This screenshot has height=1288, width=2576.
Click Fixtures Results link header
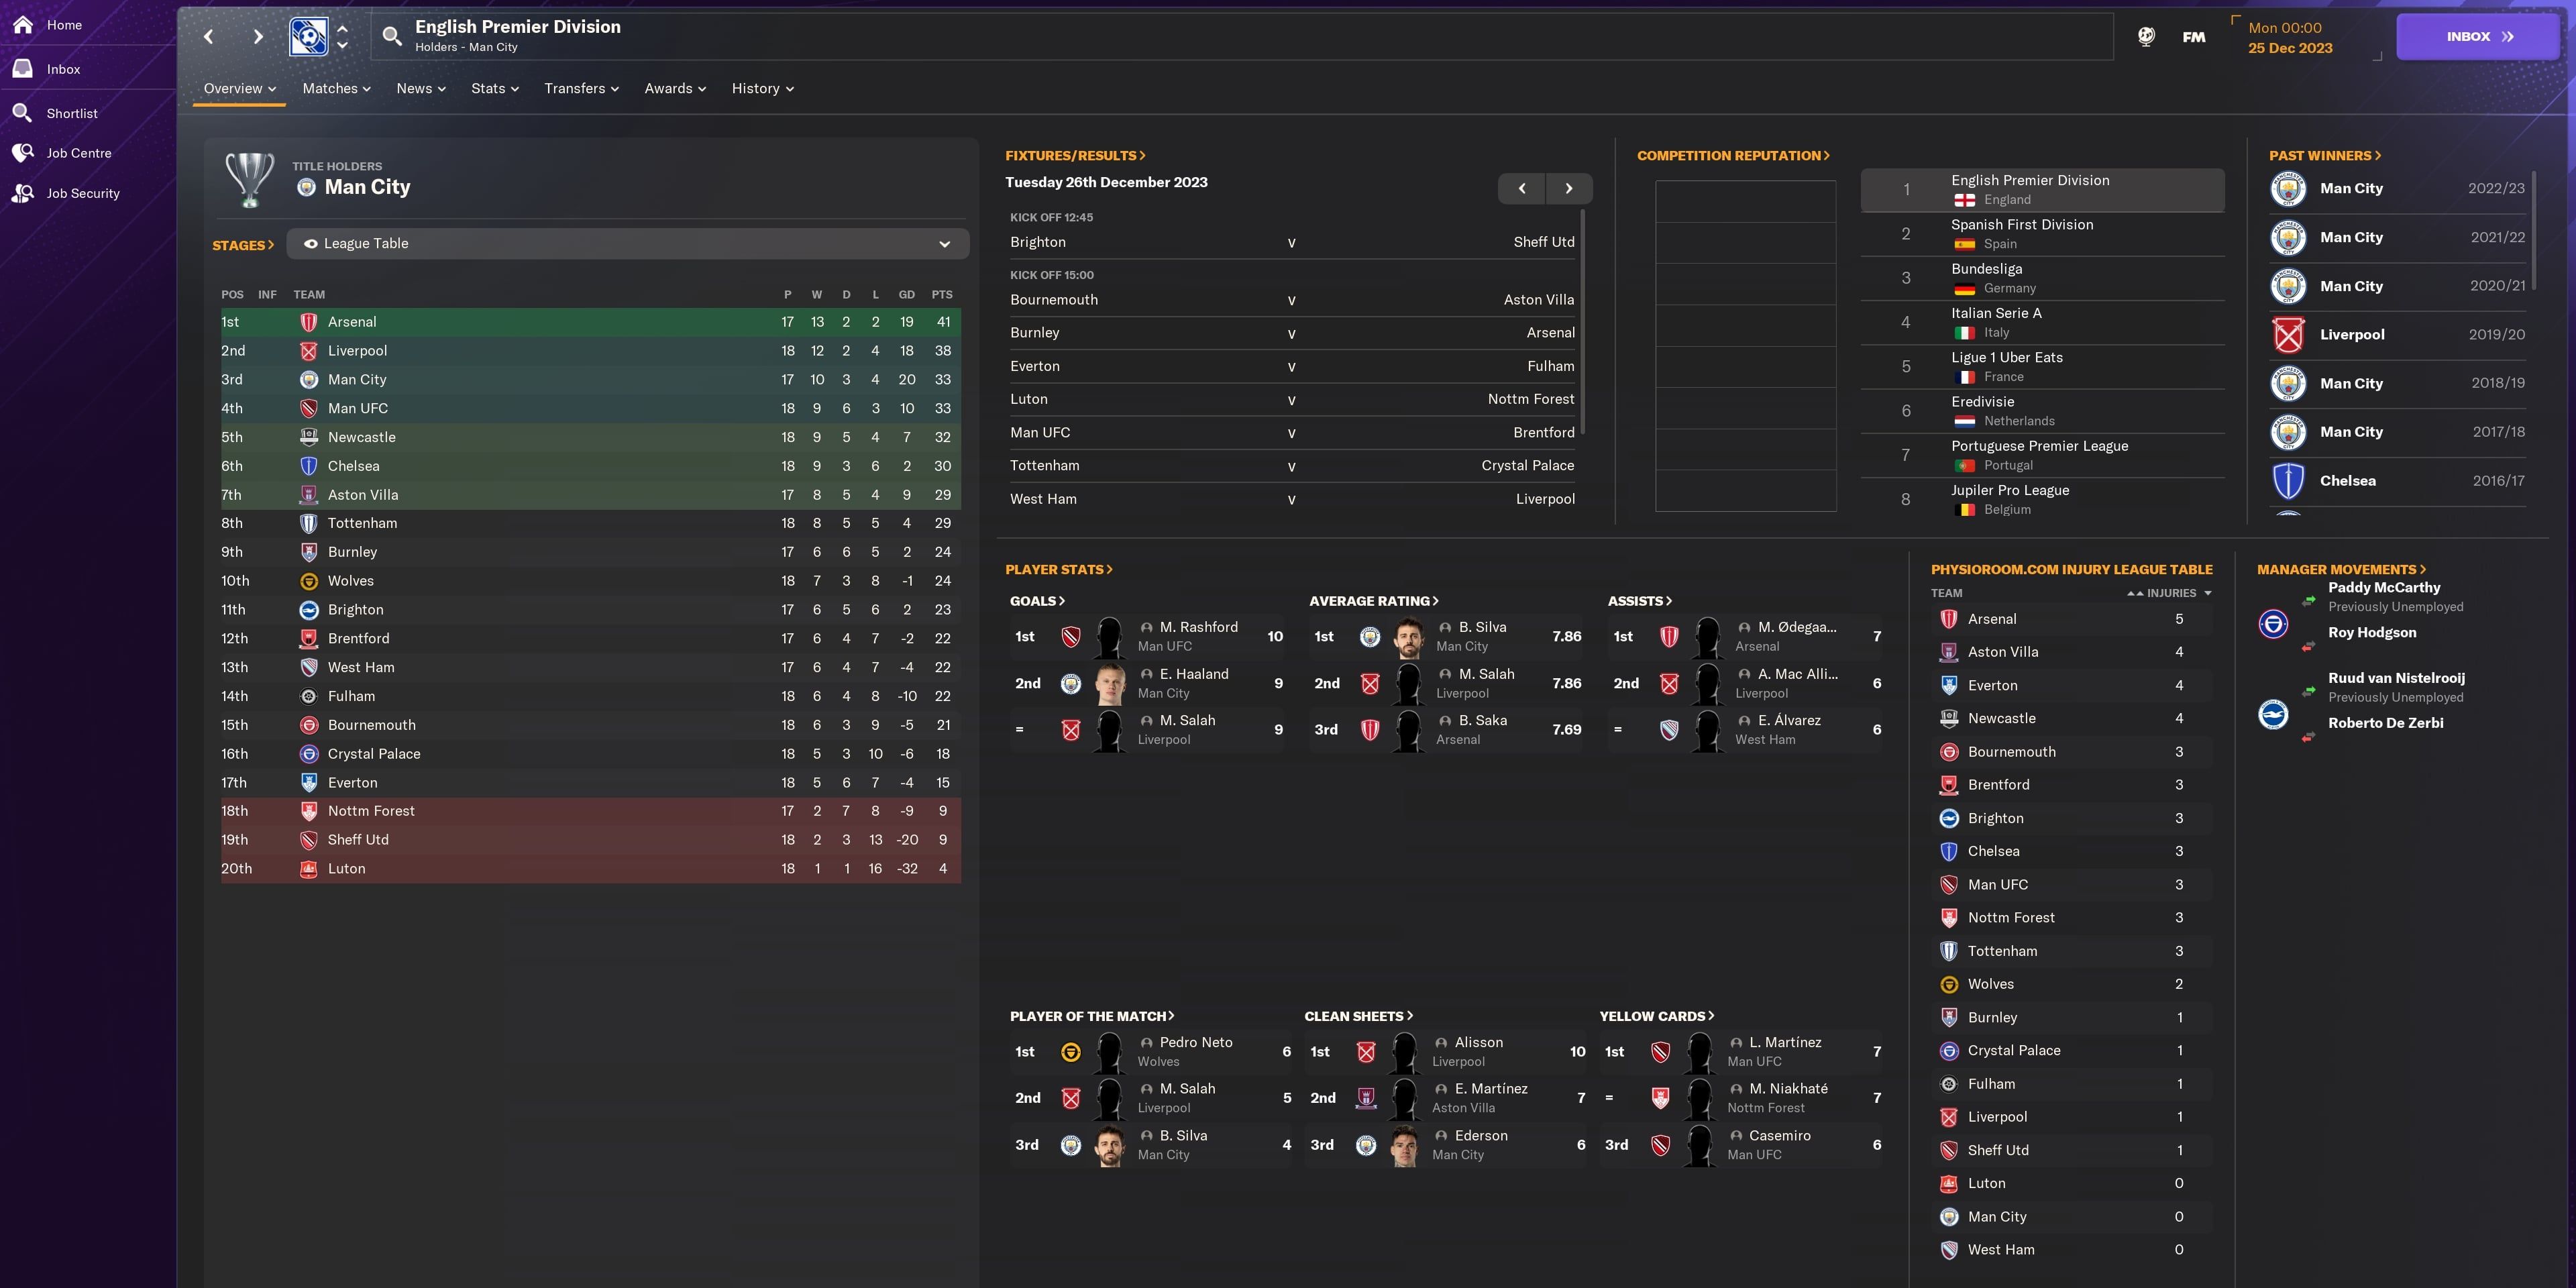coord(1069,156)
